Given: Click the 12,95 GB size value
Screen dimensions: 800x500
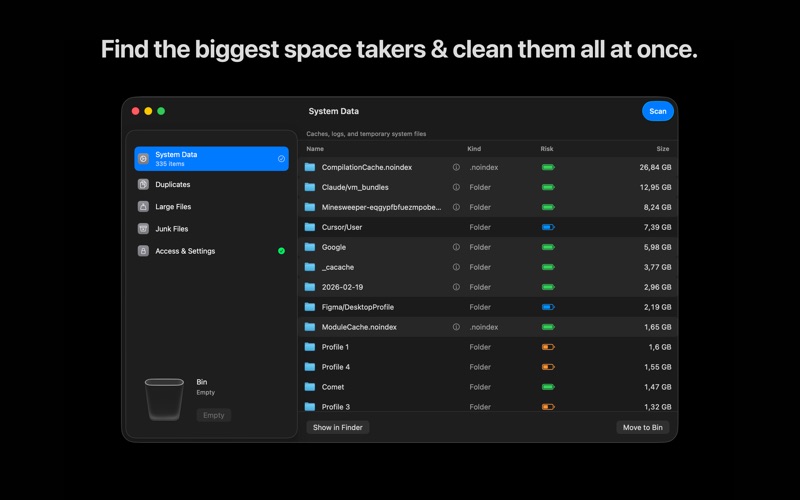Looking at the screenshot, I should coord(655,187).
